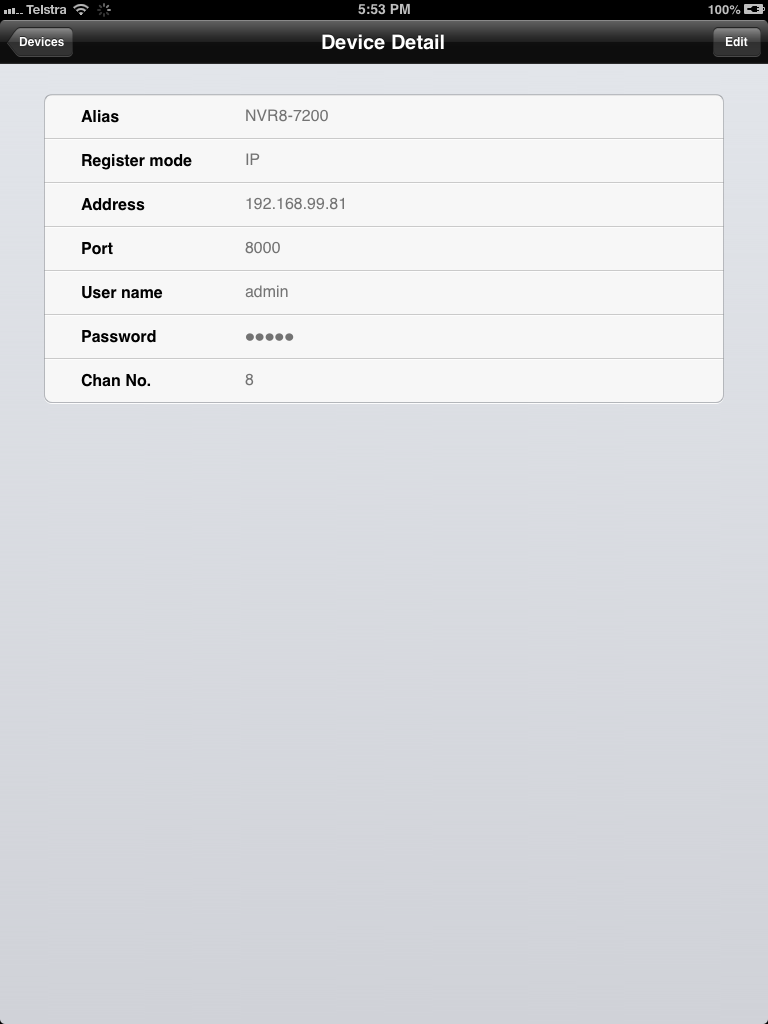Select the Alias value NVR8-7200

287,116
